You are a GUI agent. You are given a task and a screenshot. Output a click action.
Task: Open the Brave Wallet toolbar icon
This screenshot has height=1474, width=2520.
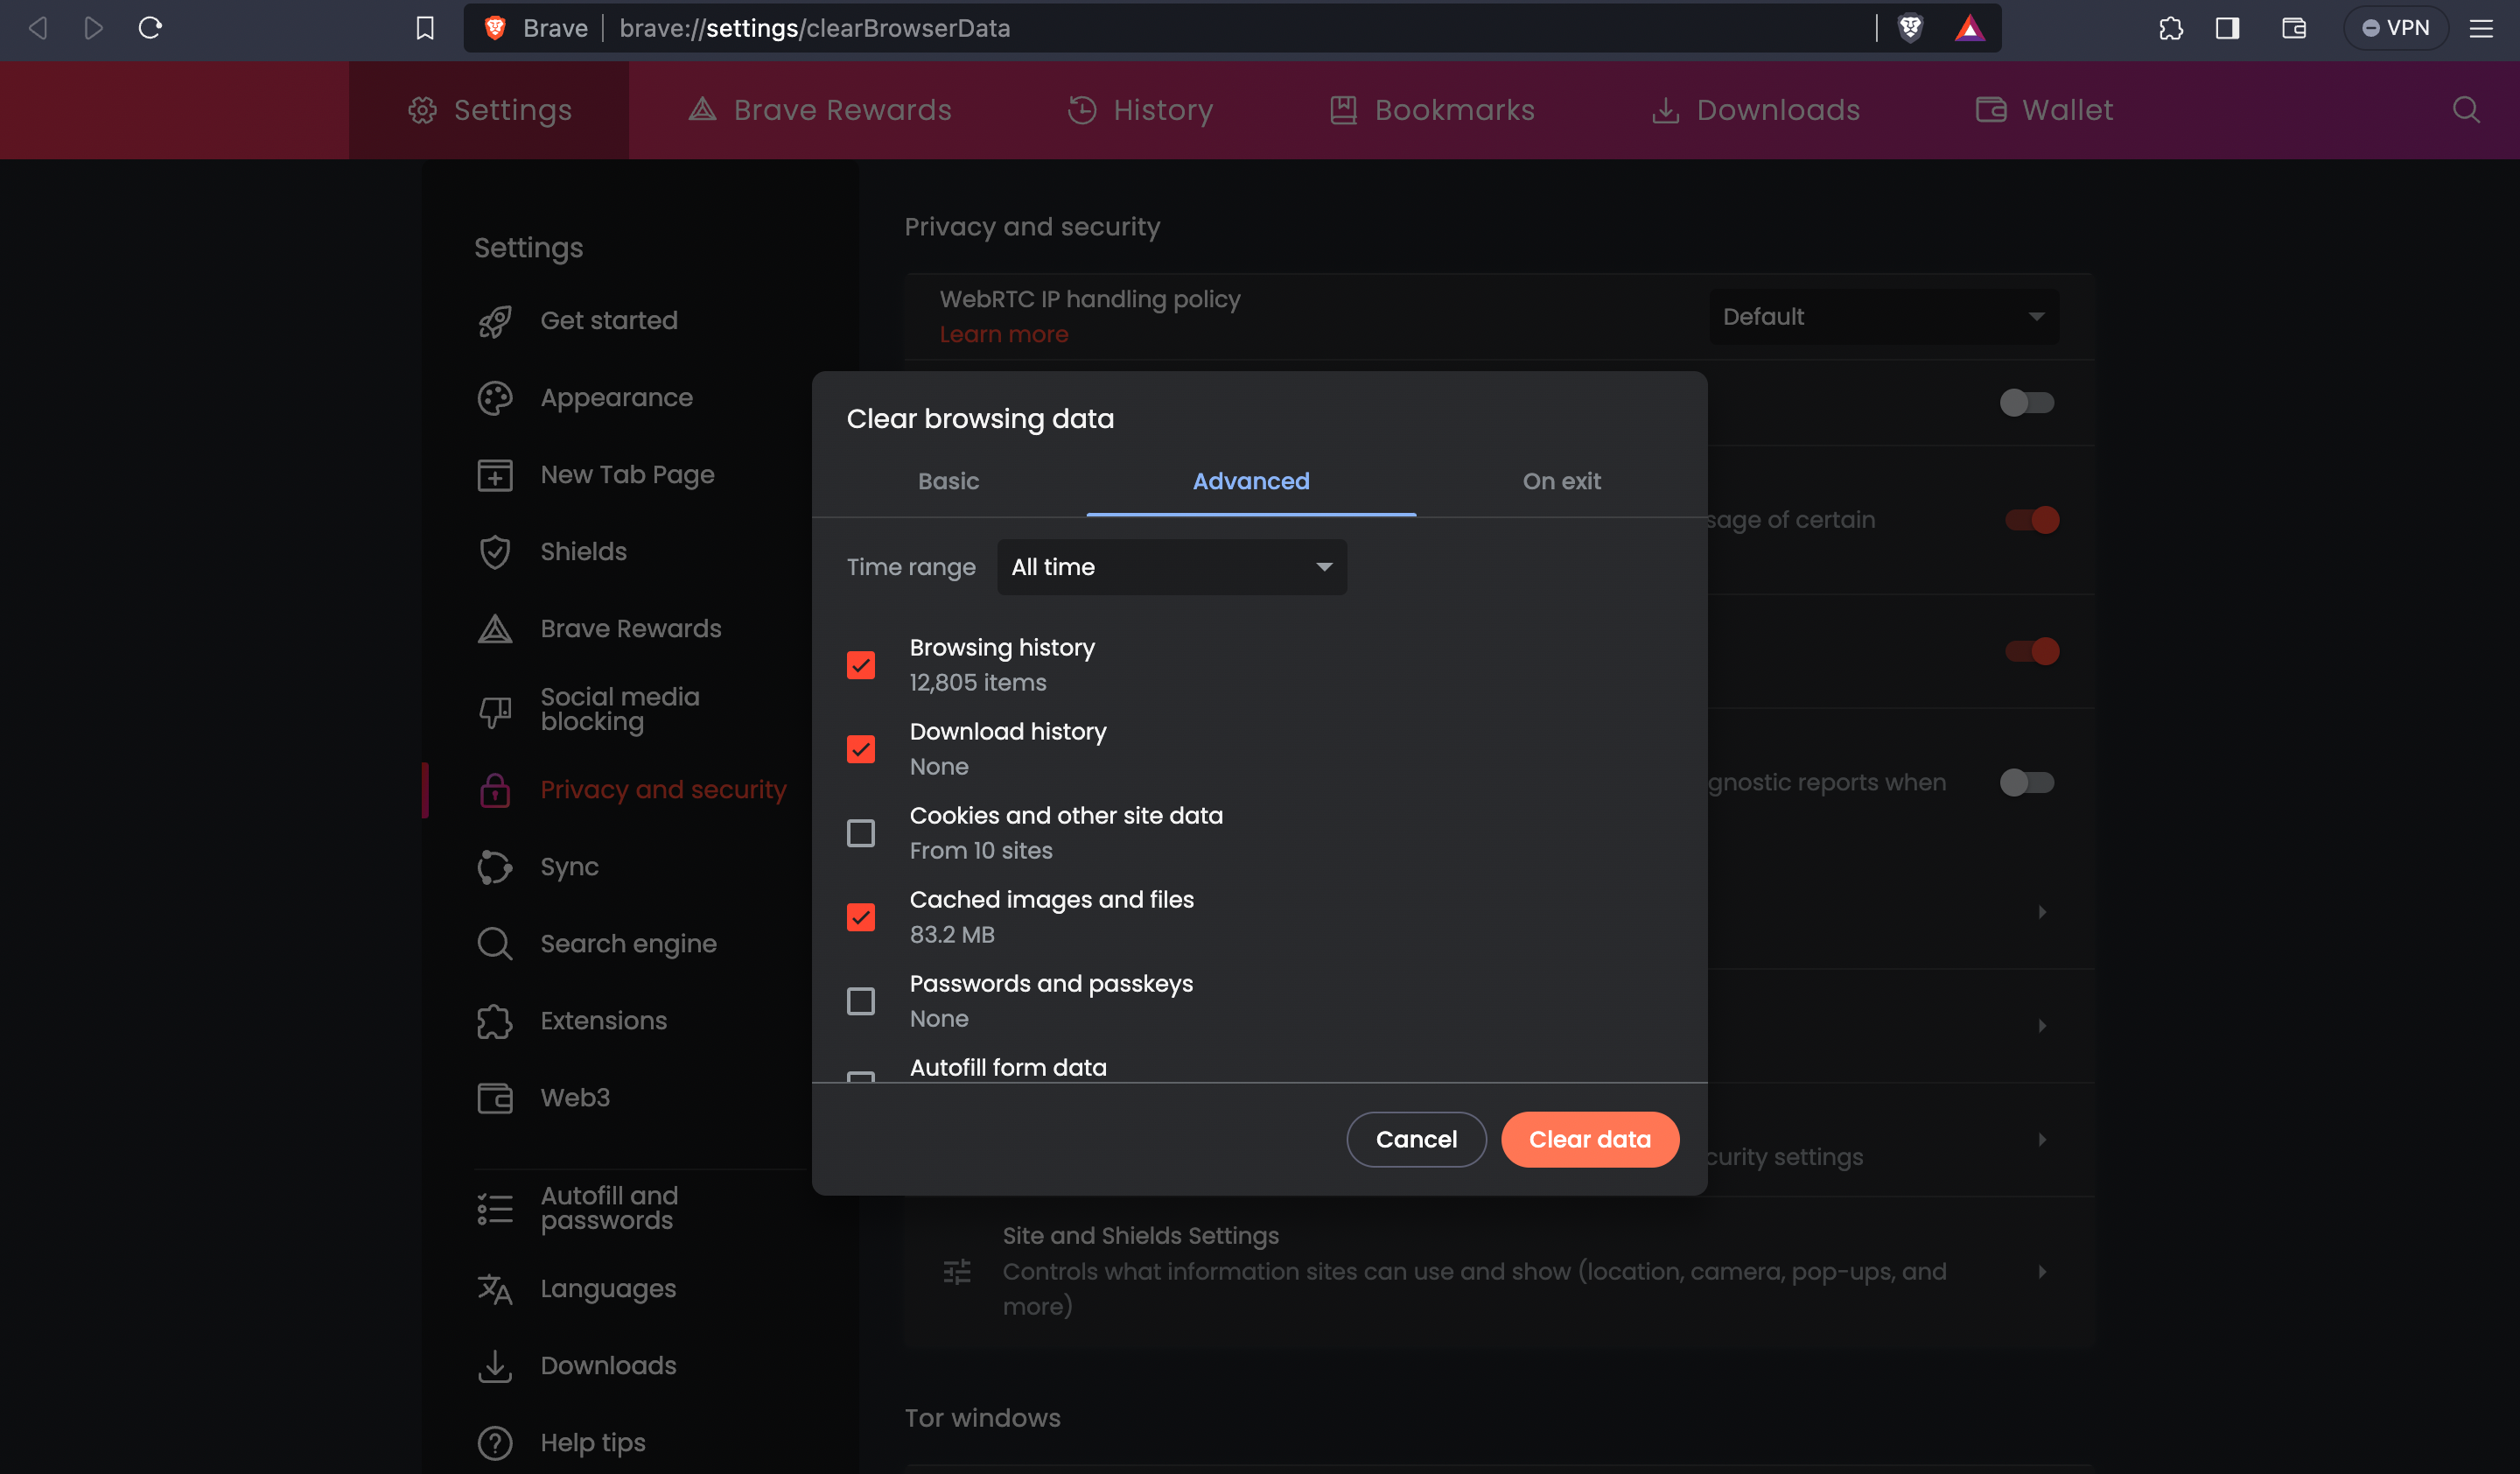tap(2293, 28)
